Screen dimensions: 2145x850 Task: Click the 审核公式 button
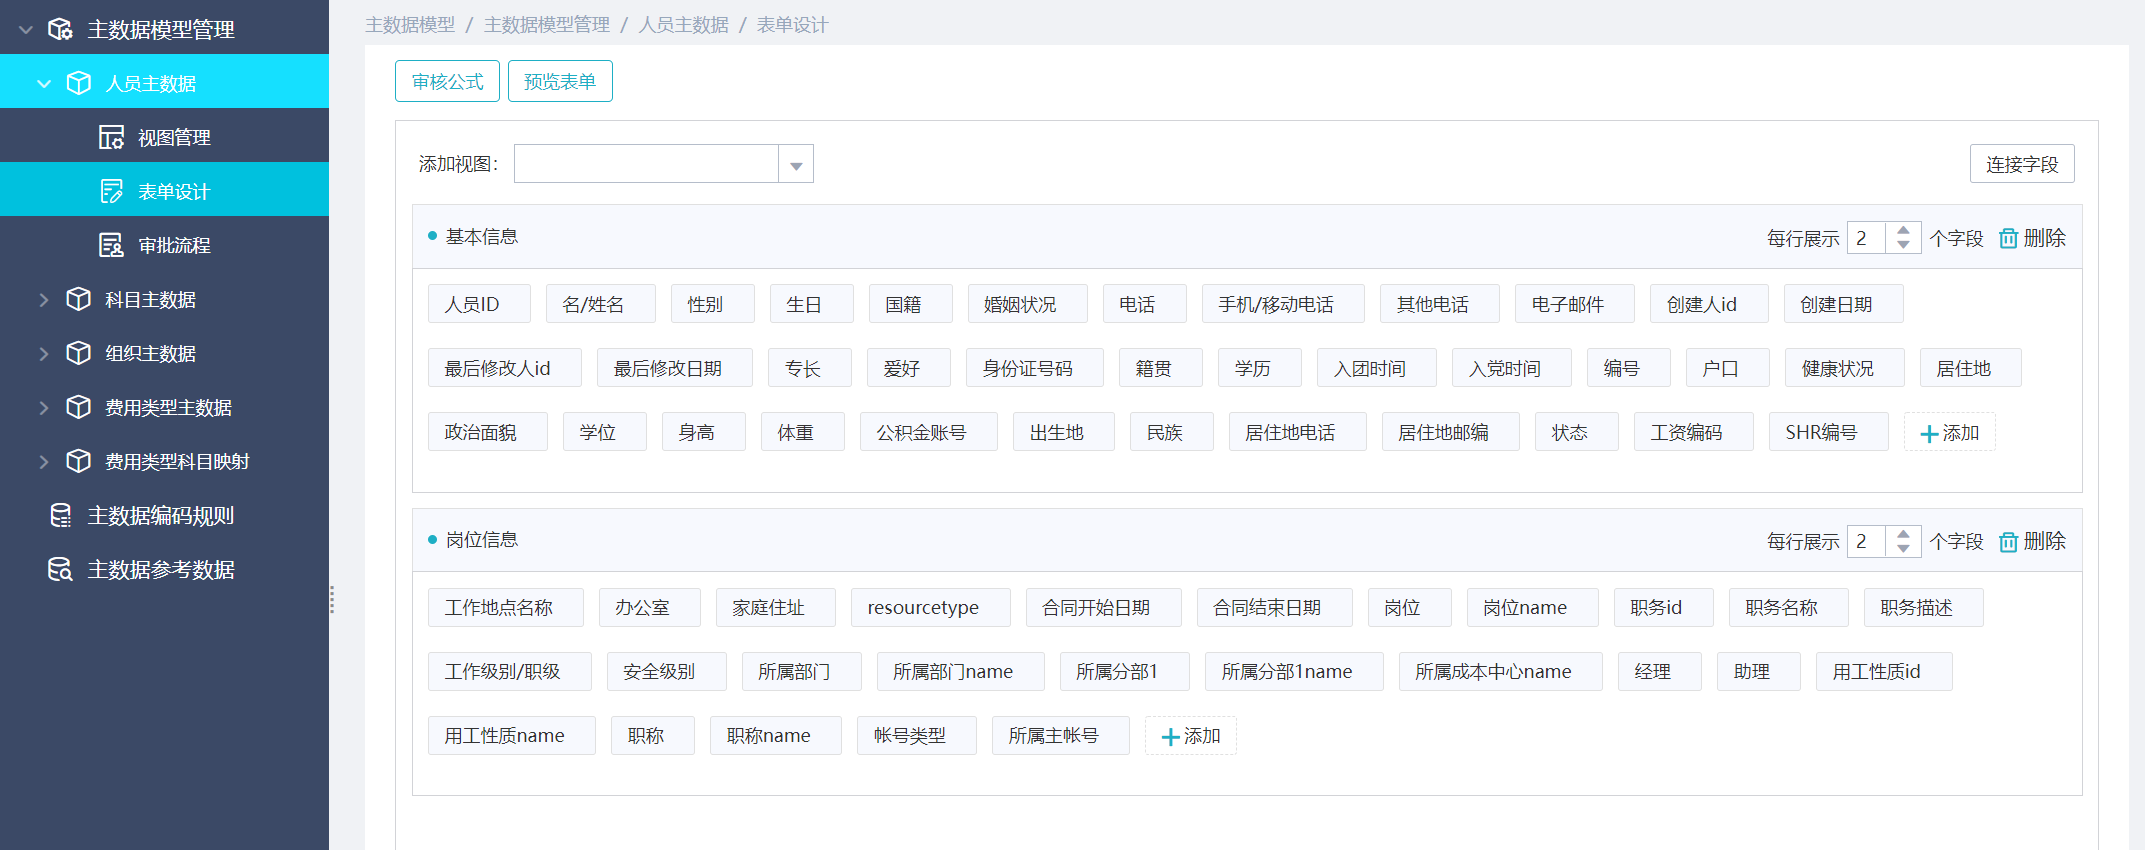447,81
